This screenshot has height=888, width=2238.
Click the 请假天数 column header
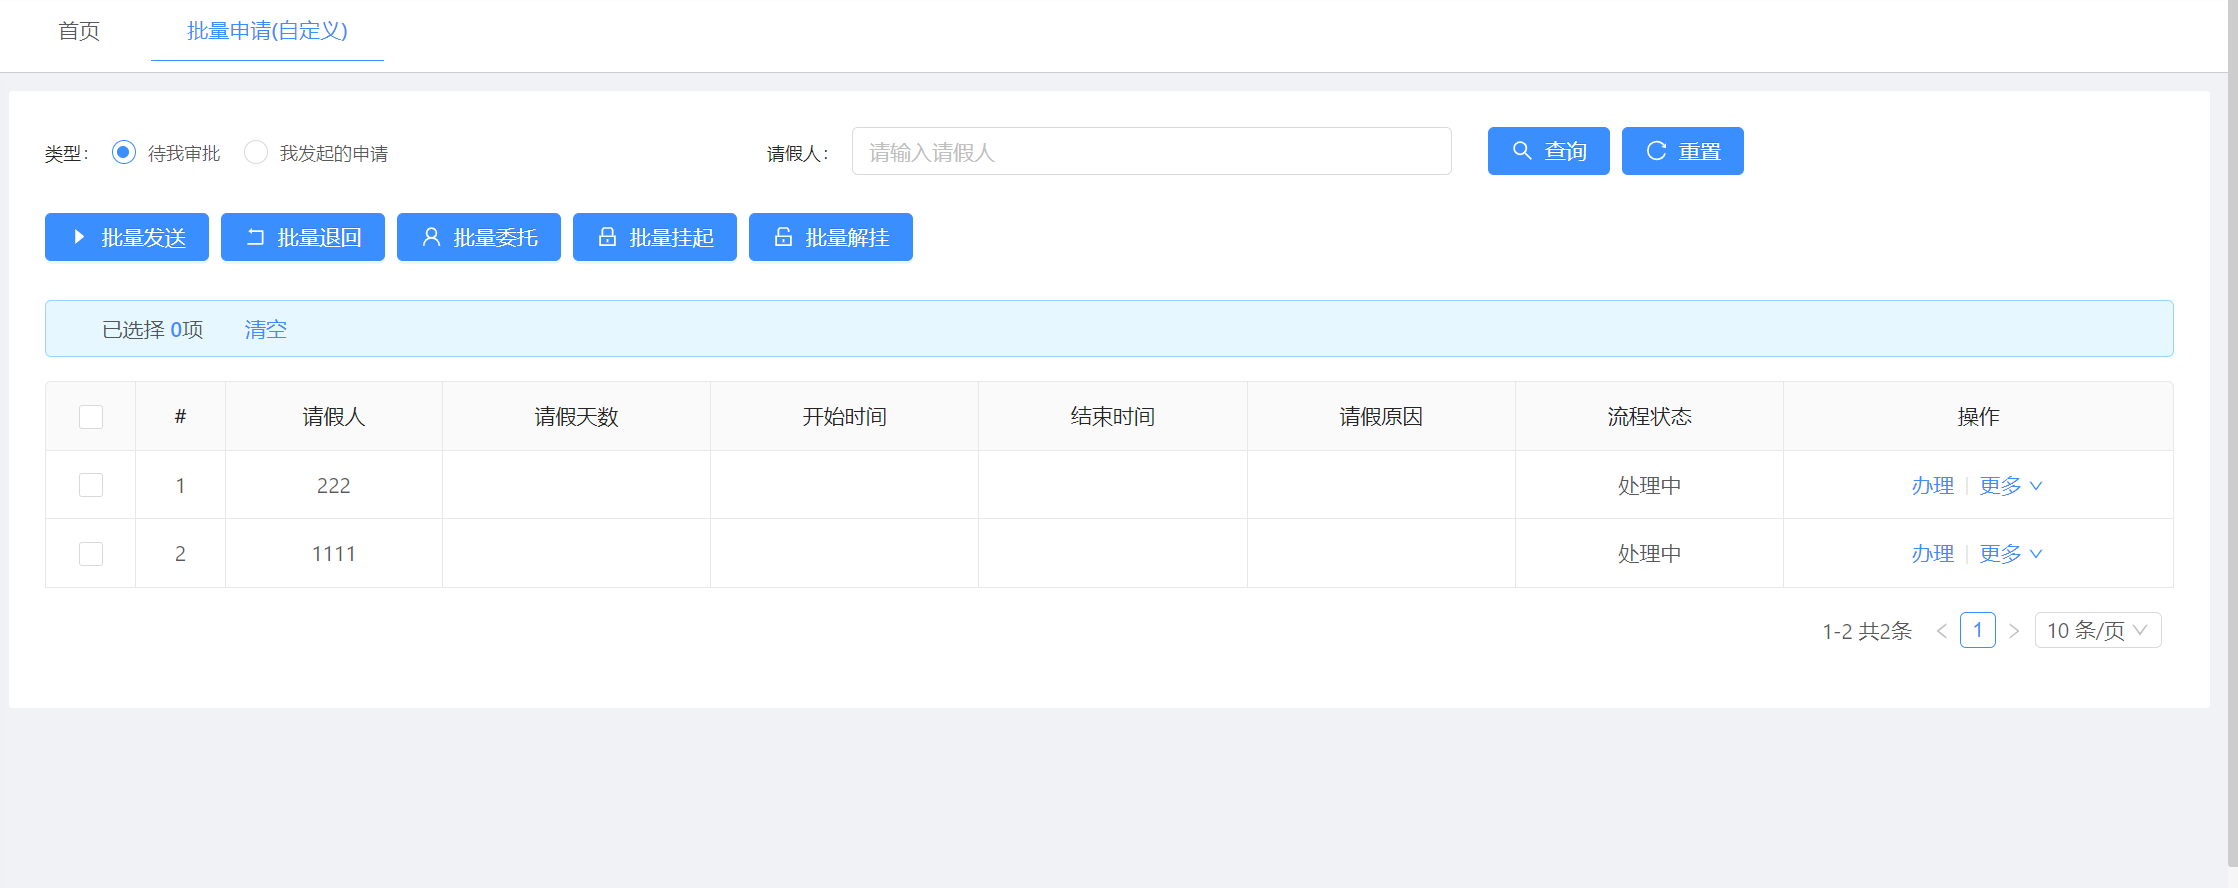577,416
